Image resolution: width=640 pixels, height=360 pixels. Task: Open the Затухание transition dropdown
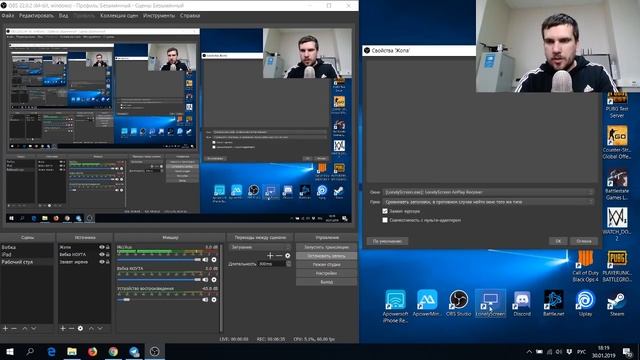(260, 247)
